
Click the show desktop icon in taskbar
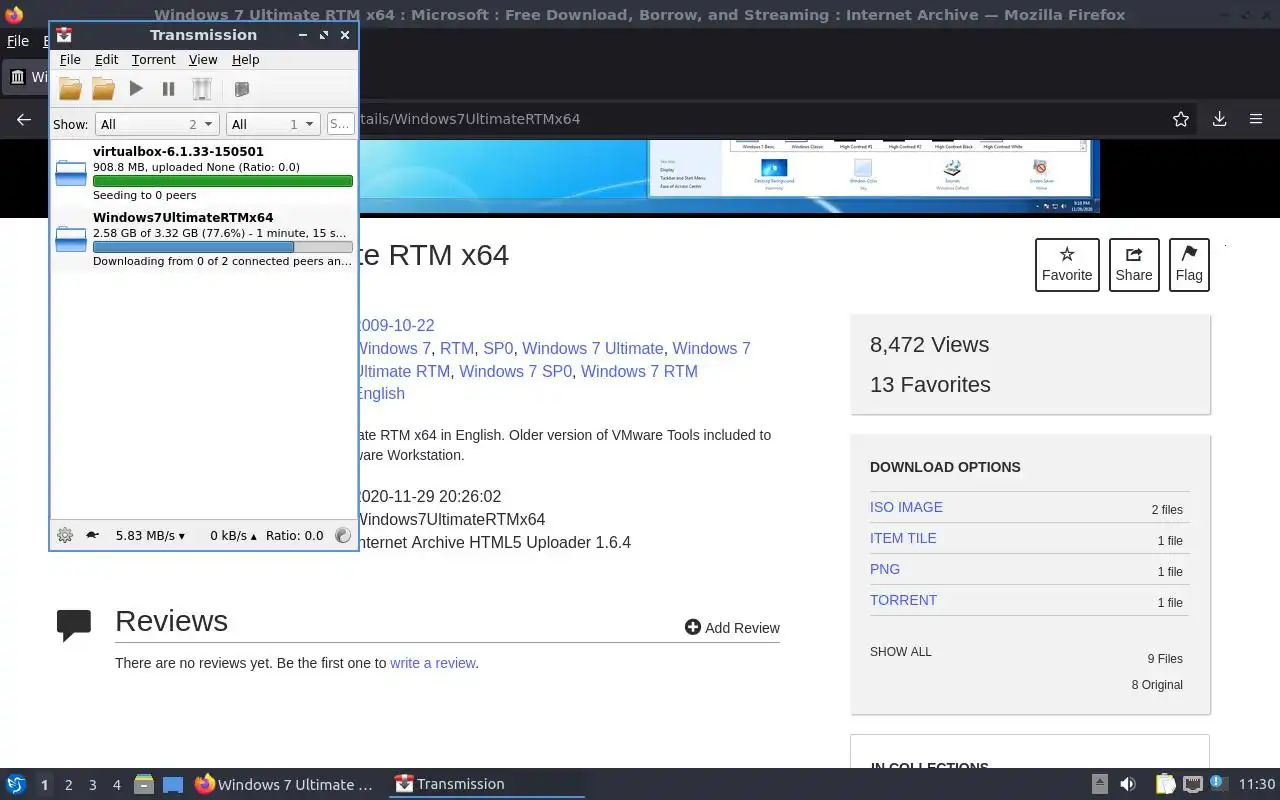tap(173, 784)
